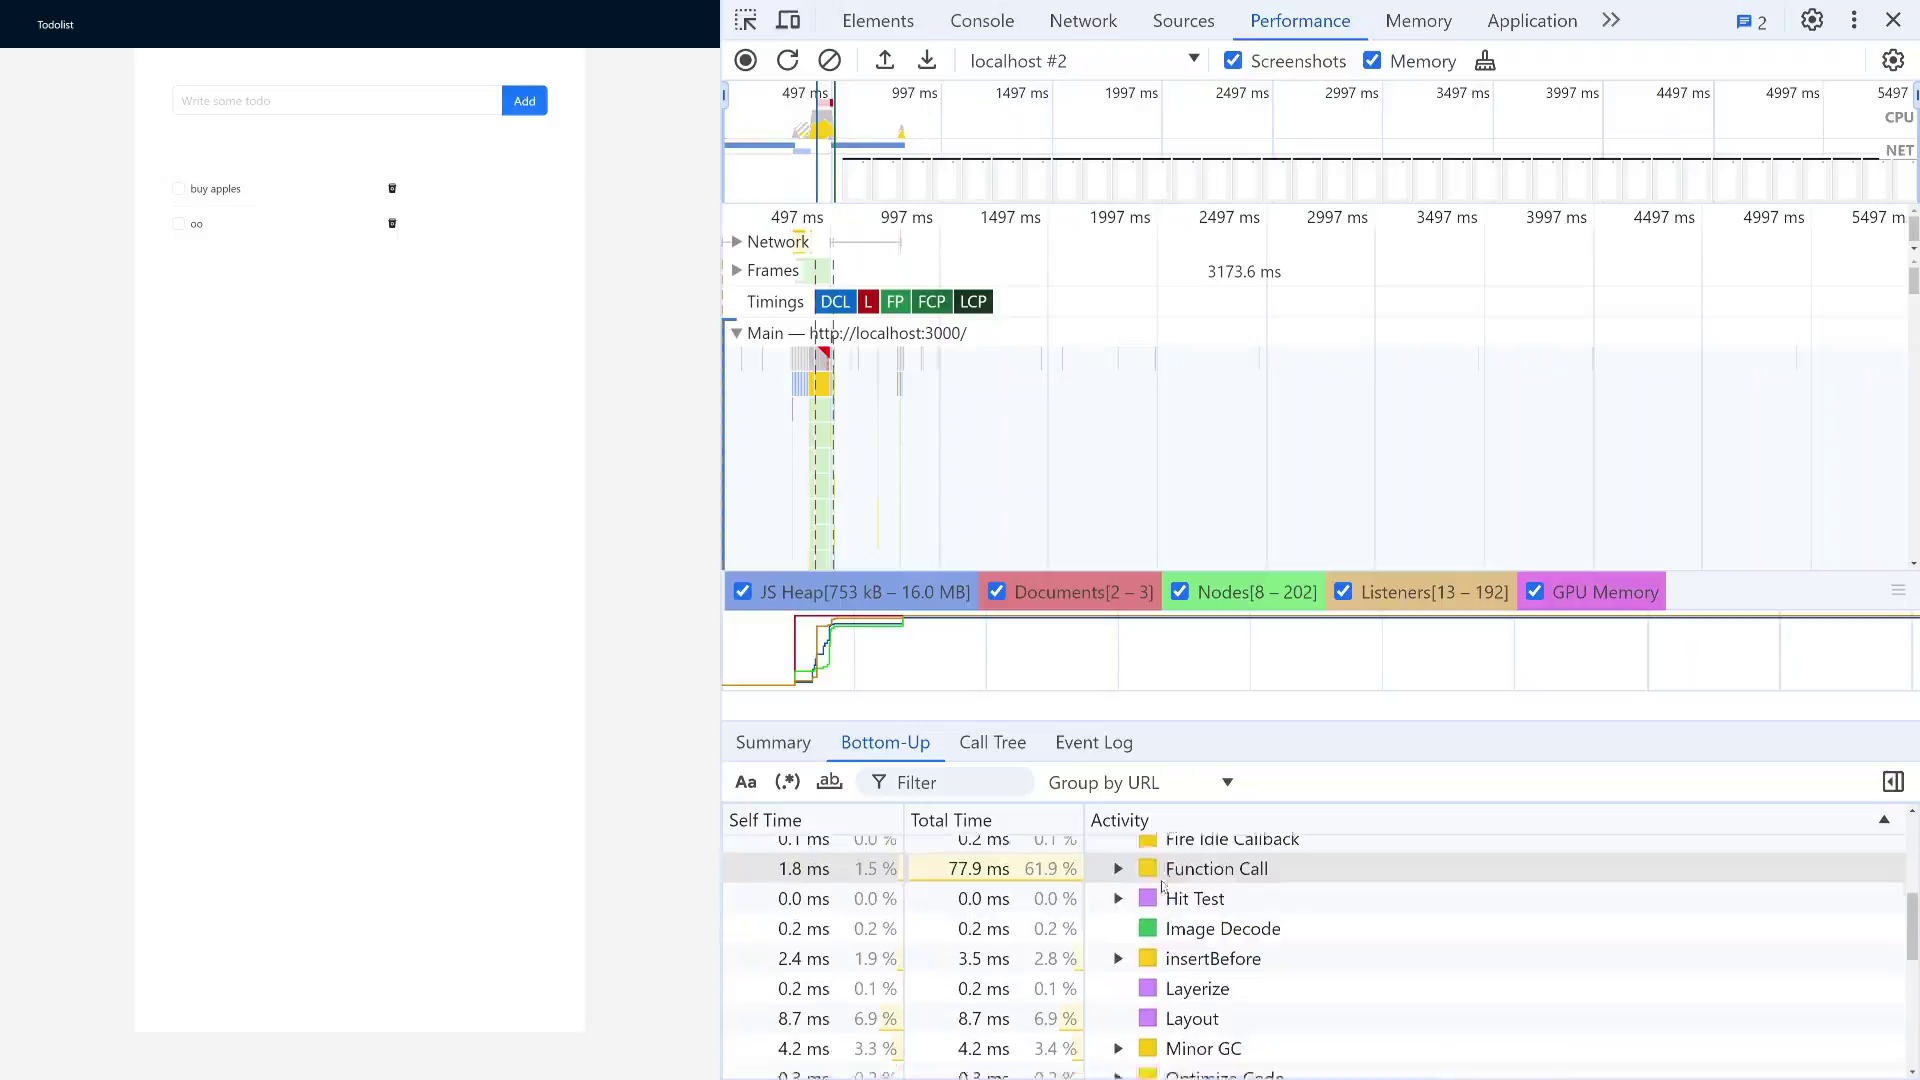Delete the buy apples todo with trash icon
Viewport: 1920px width, 1080px height.
coord(392,188)
